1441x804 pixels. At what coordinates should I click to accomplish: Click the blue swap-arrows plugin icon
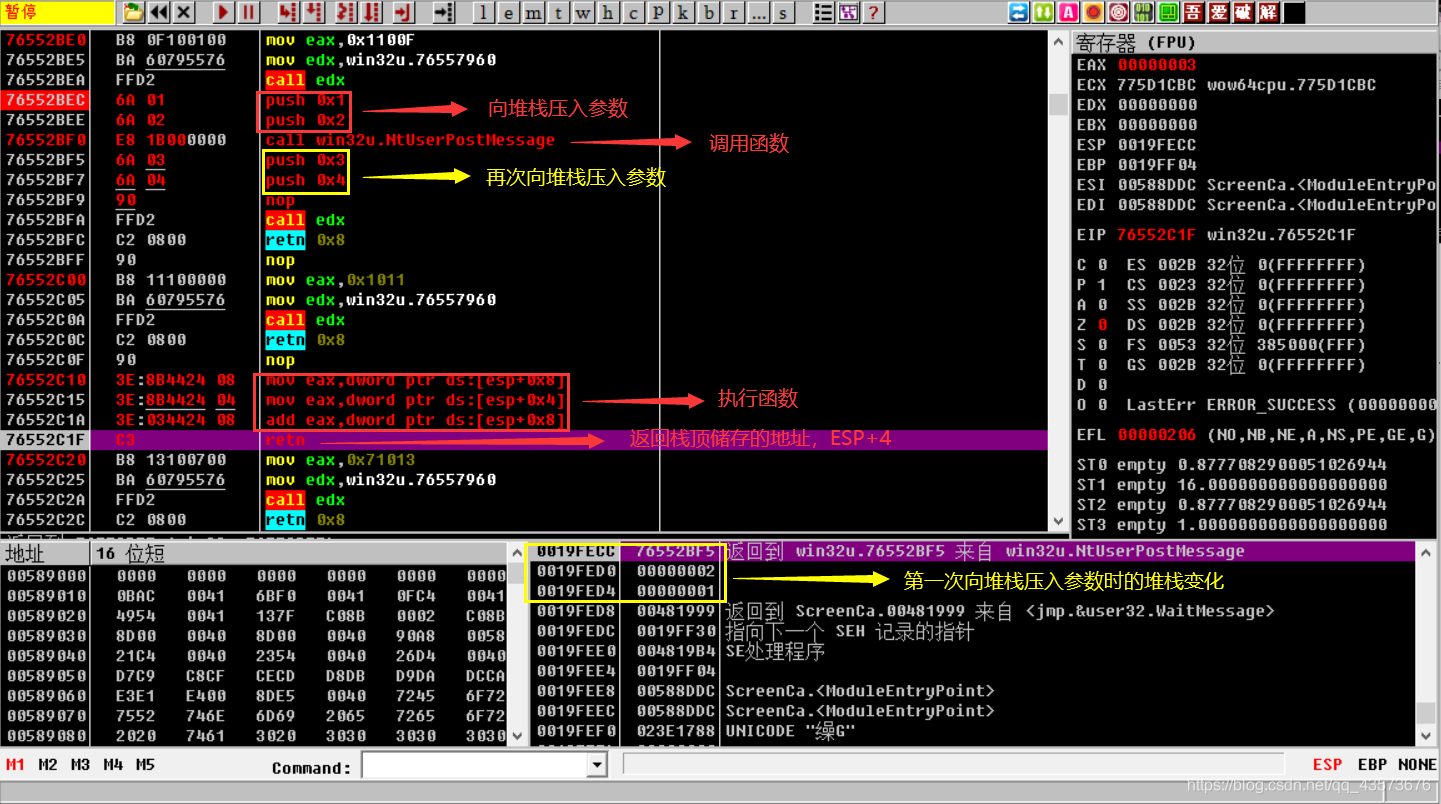point(1019,13)
